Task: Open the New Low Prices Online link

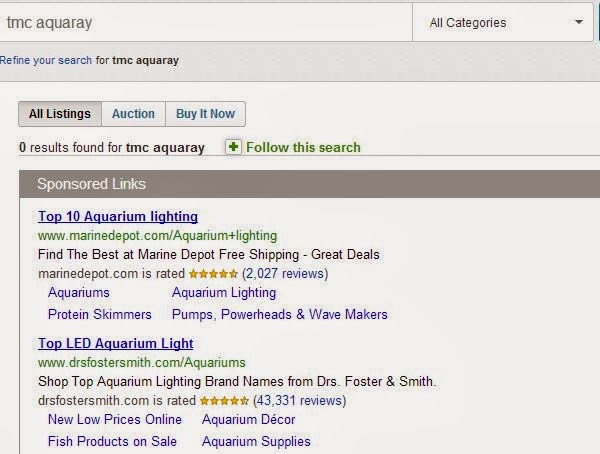Action: point(115,420)
